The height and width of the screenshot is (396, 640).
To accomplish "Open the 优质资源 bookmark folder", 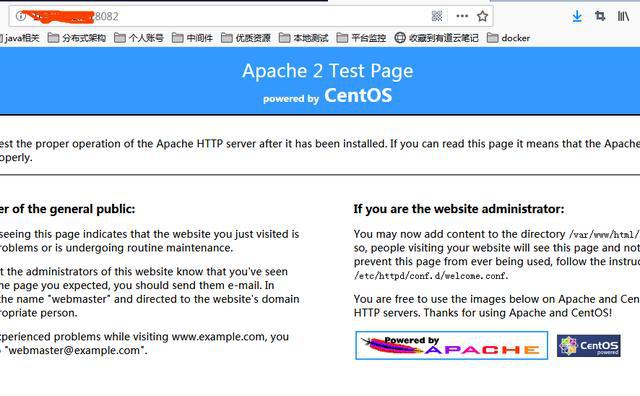I will [246, 38].
